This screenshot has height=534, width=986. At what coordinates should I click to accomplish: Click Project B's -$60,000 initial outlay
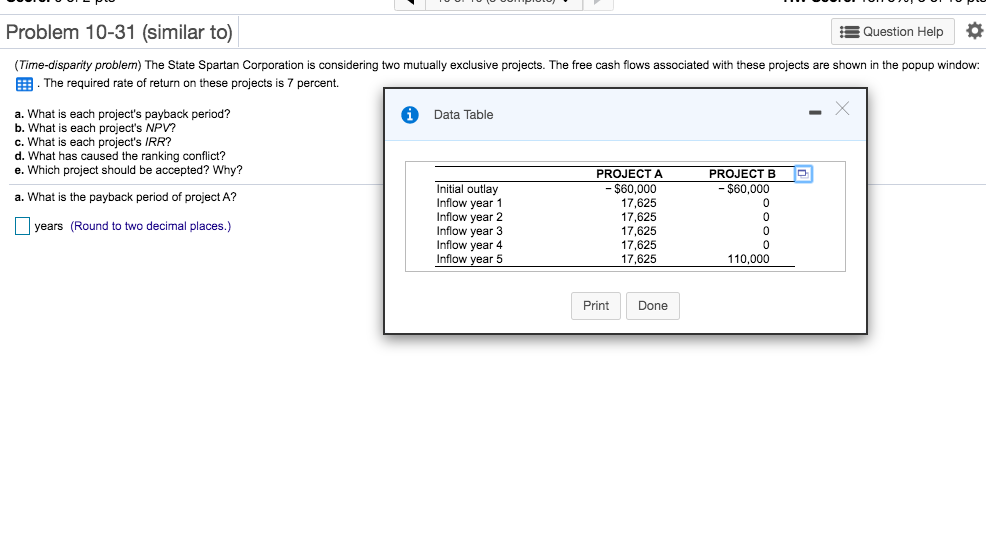point(744,189)
